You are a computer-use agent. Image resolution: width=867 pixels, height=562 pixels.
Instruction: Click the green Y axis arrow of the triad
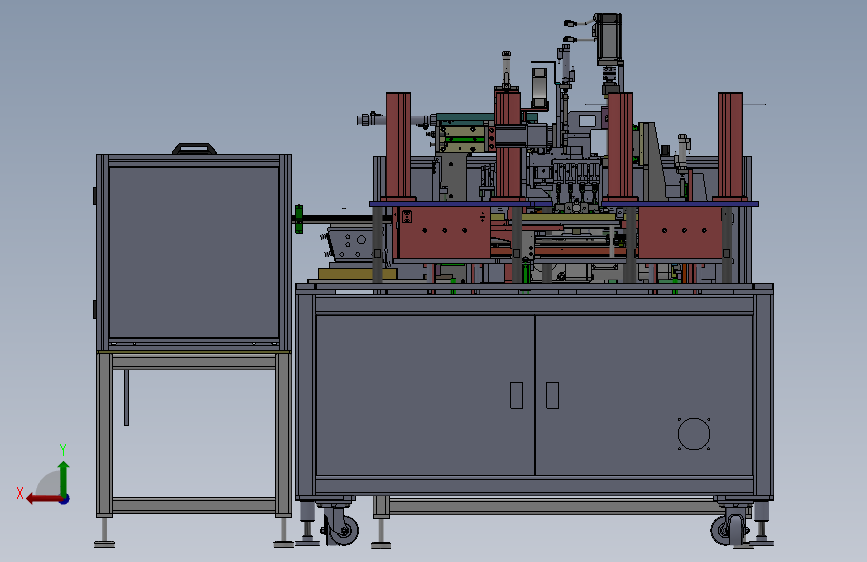point(64,478)
